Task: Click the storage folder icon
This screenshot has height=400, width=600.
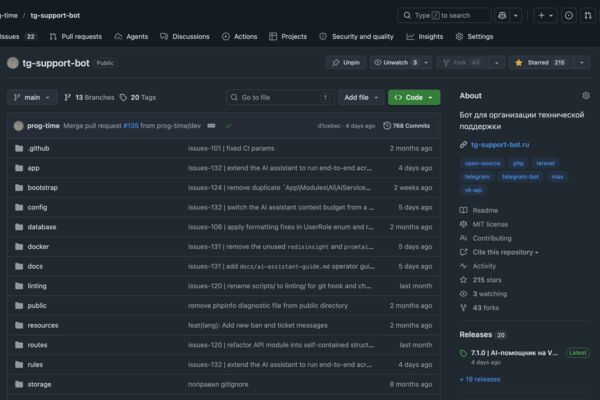Action: 19,384
